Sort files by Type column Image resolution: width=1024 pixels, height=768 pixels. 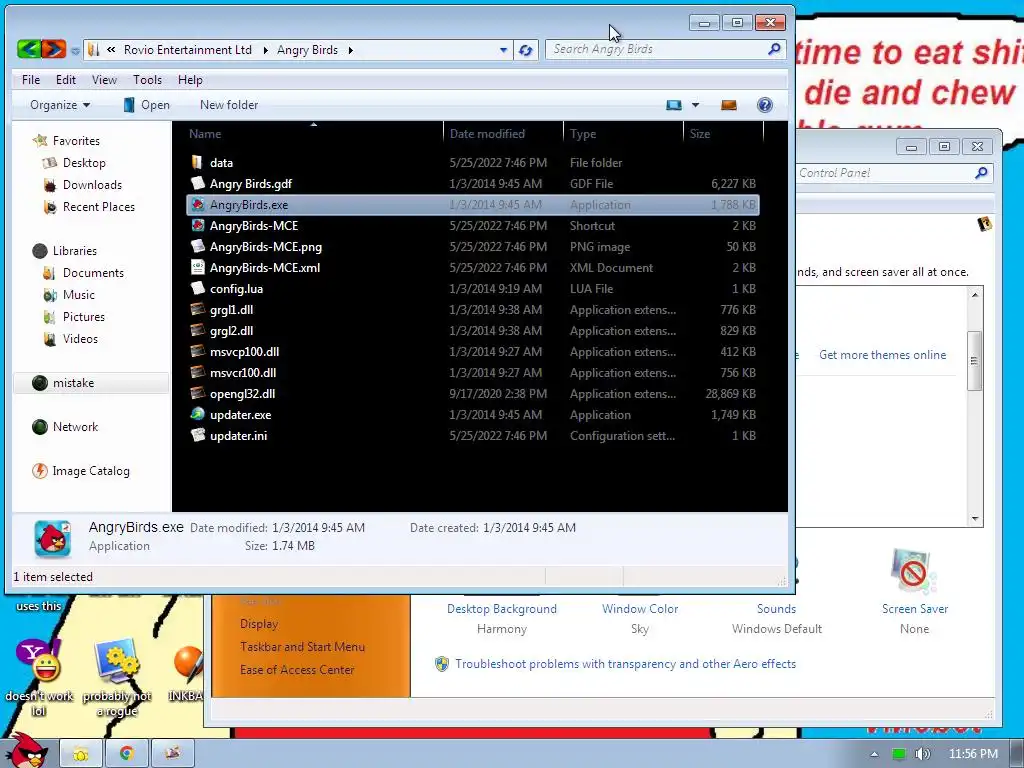click(623, 134)
